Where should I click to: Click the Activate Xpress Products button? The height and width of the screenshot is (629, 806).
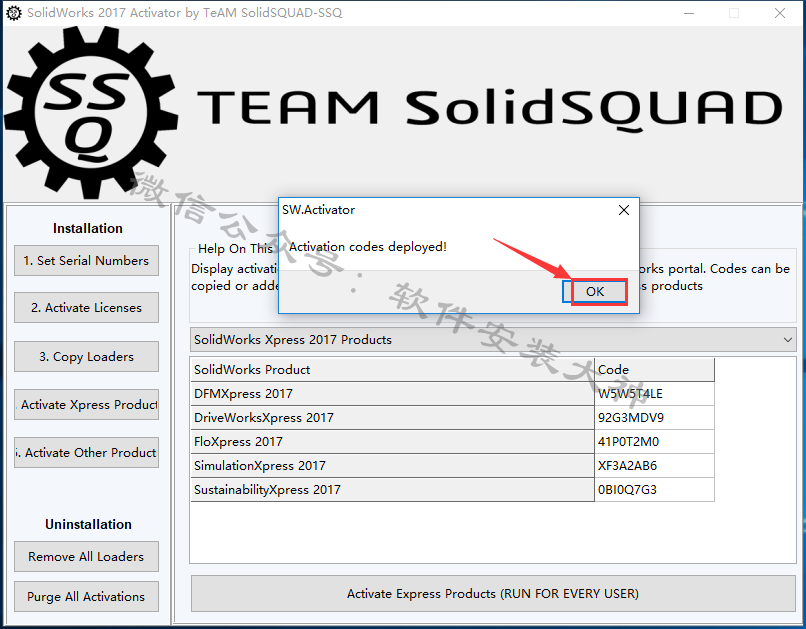tap(86, 405)
